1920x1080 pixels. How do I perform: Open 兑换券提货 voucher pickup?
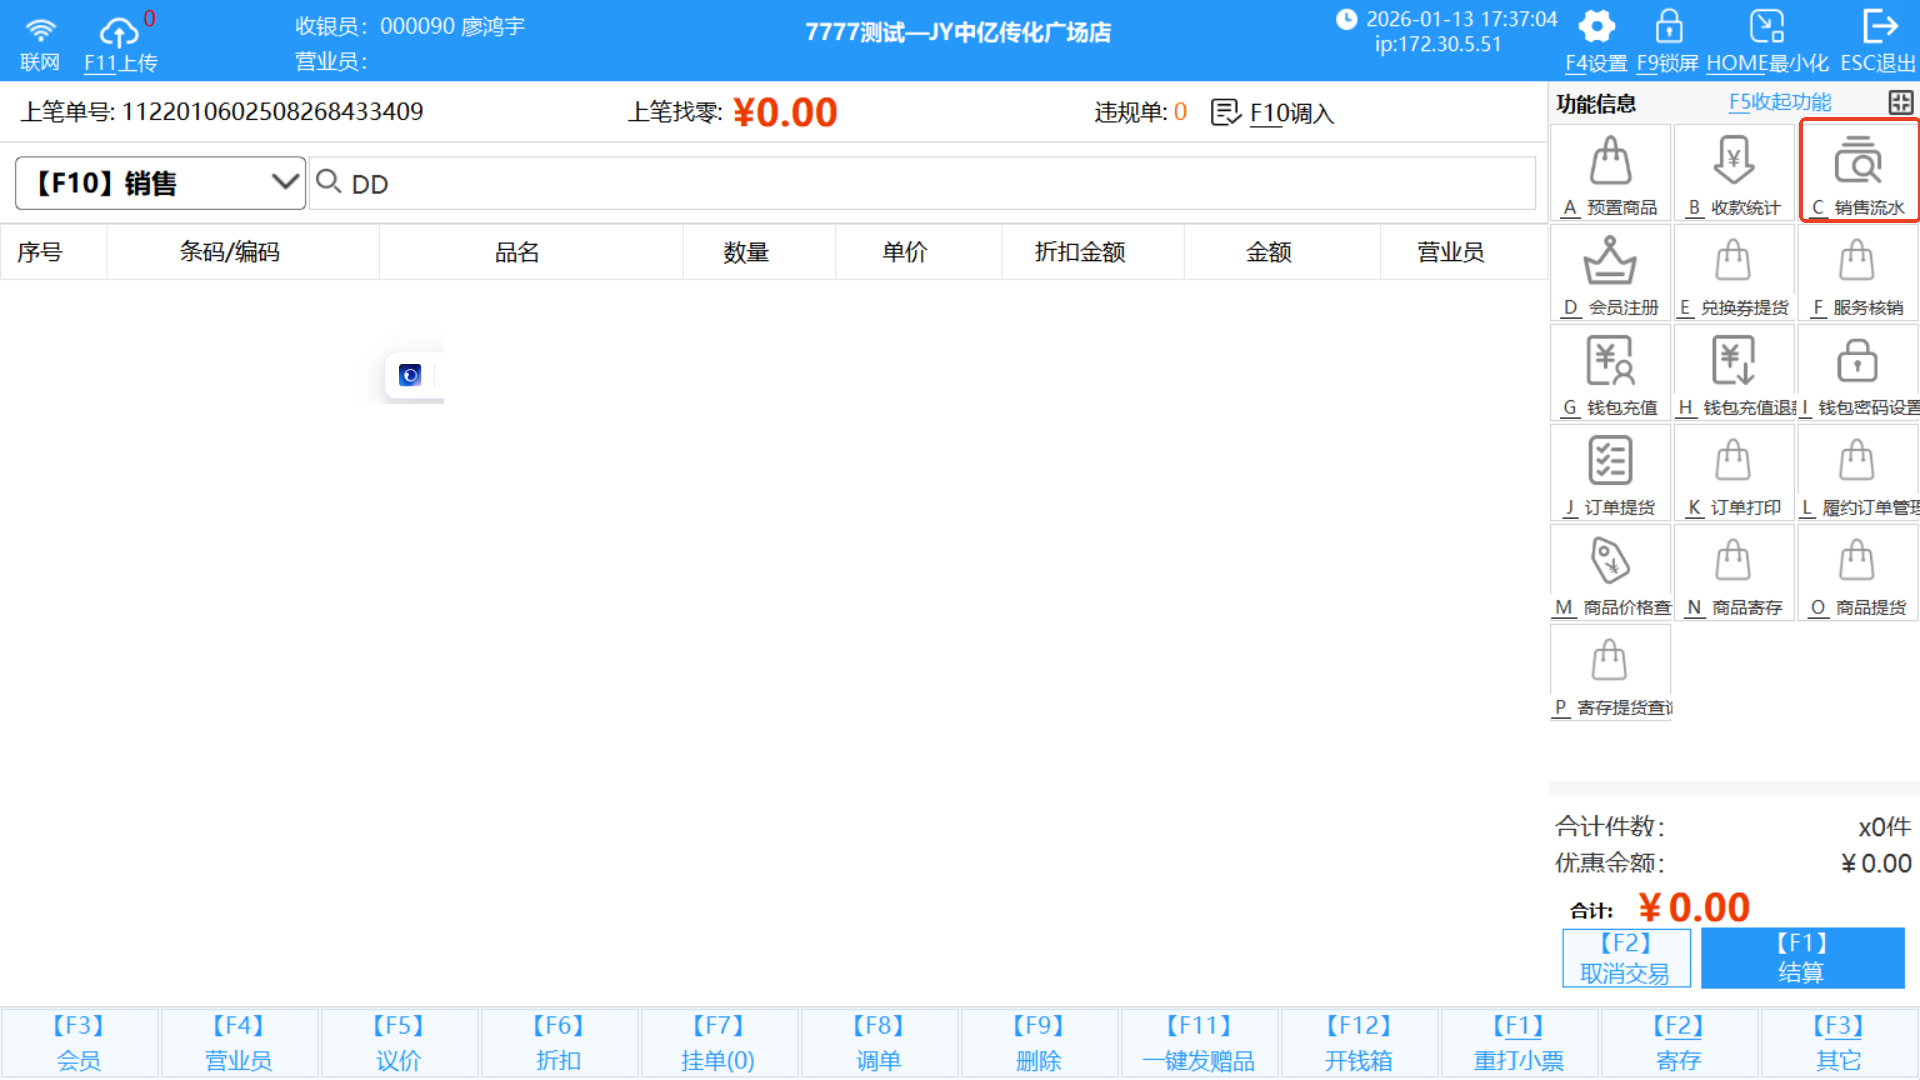coord(1733,273)
